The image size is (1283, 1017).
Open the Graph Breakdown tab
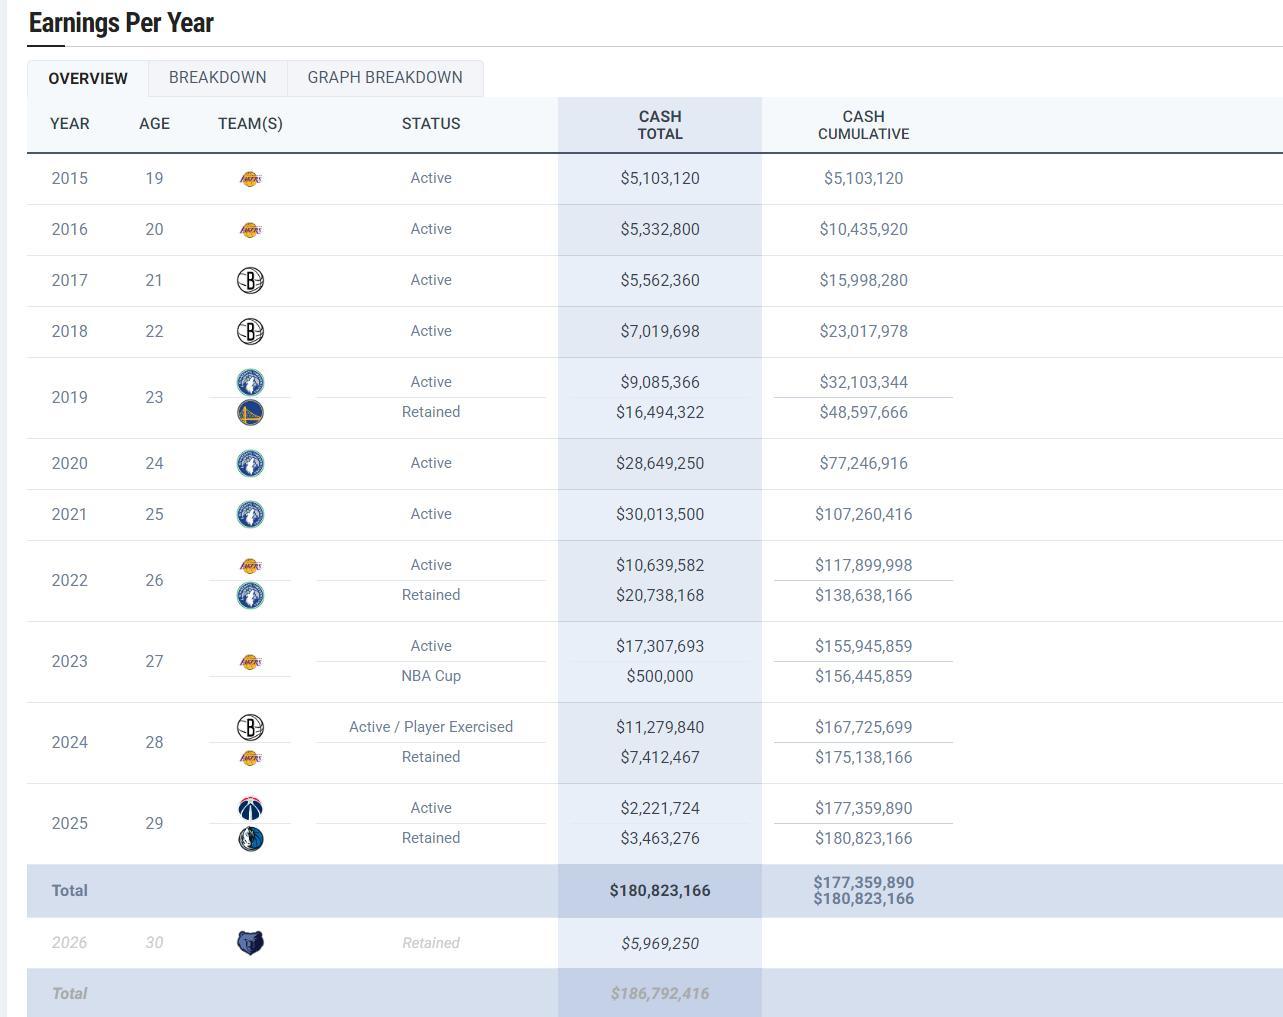(x=385, y=78)
